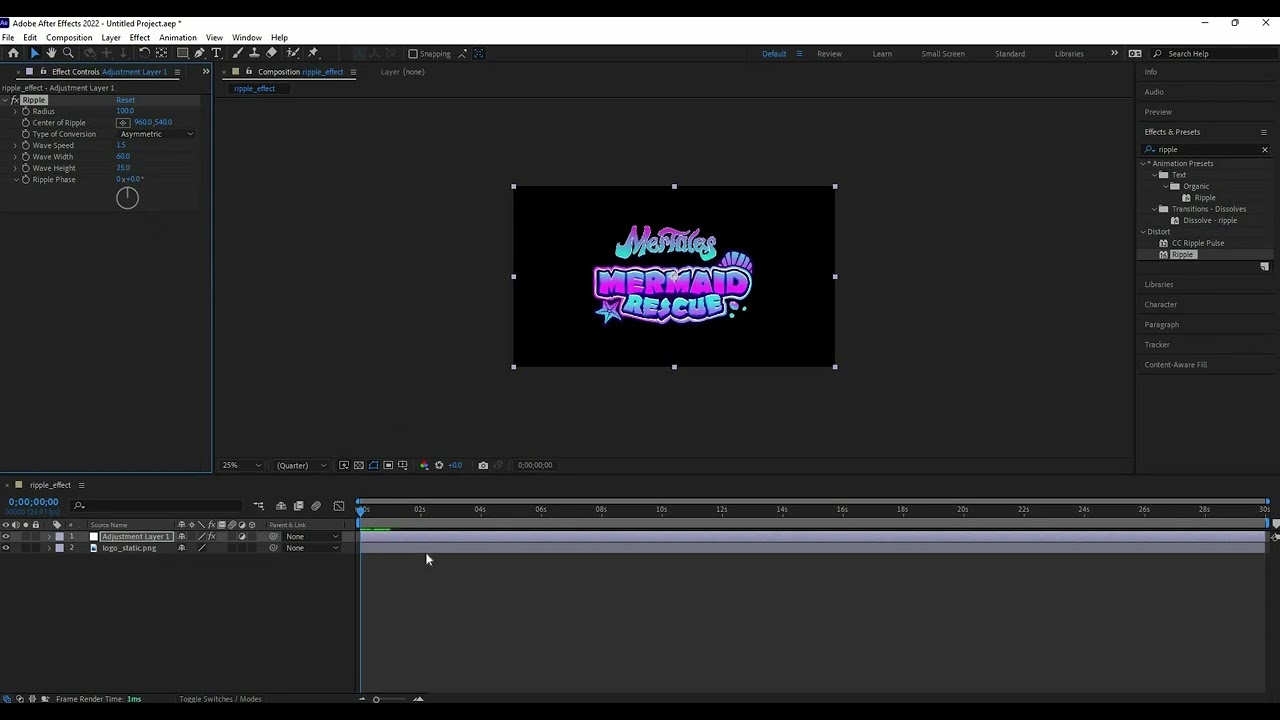The height and width of the screenshot is (720, 1280).
Task: Open the Content-Aware Fill panel
Action: click(x=1176, y=365)
